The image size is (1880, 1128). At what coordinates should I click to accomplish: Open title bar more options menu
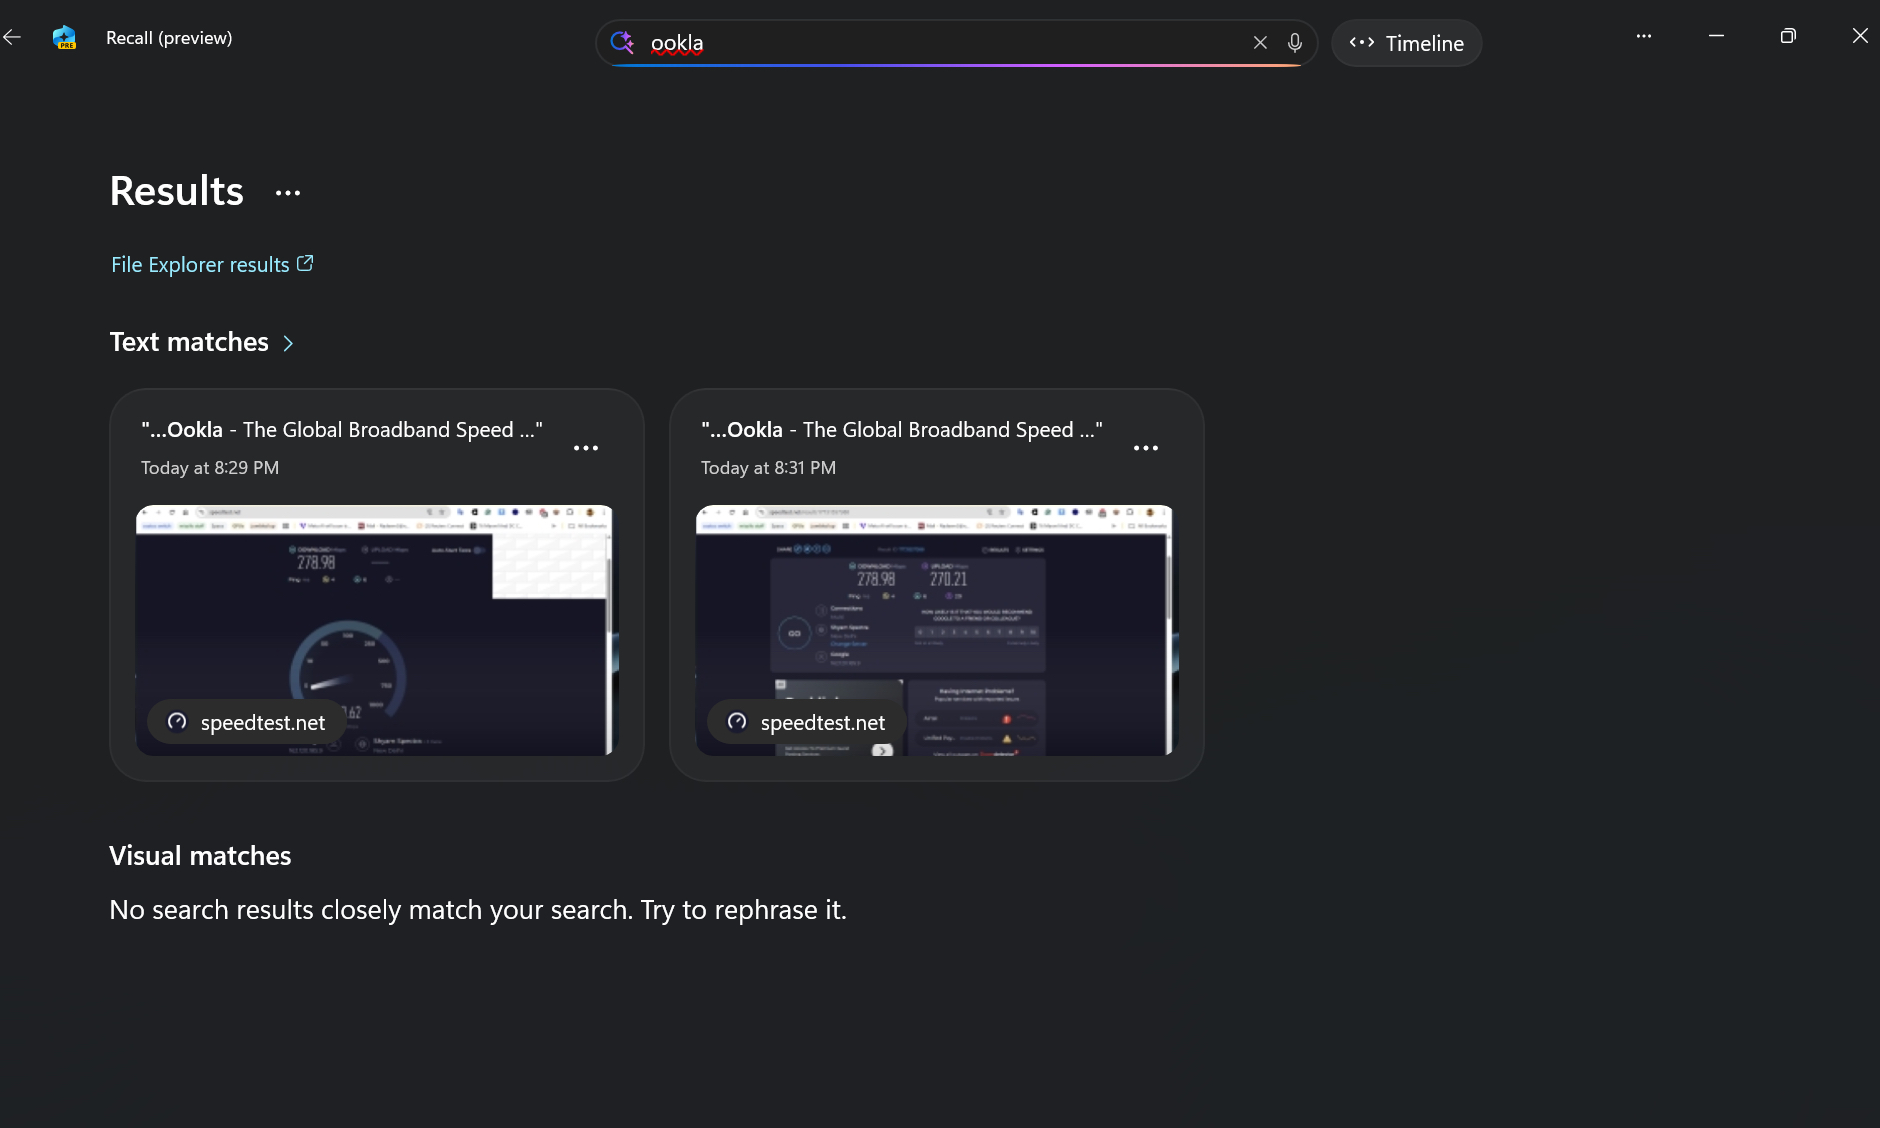coord(1643,36)
